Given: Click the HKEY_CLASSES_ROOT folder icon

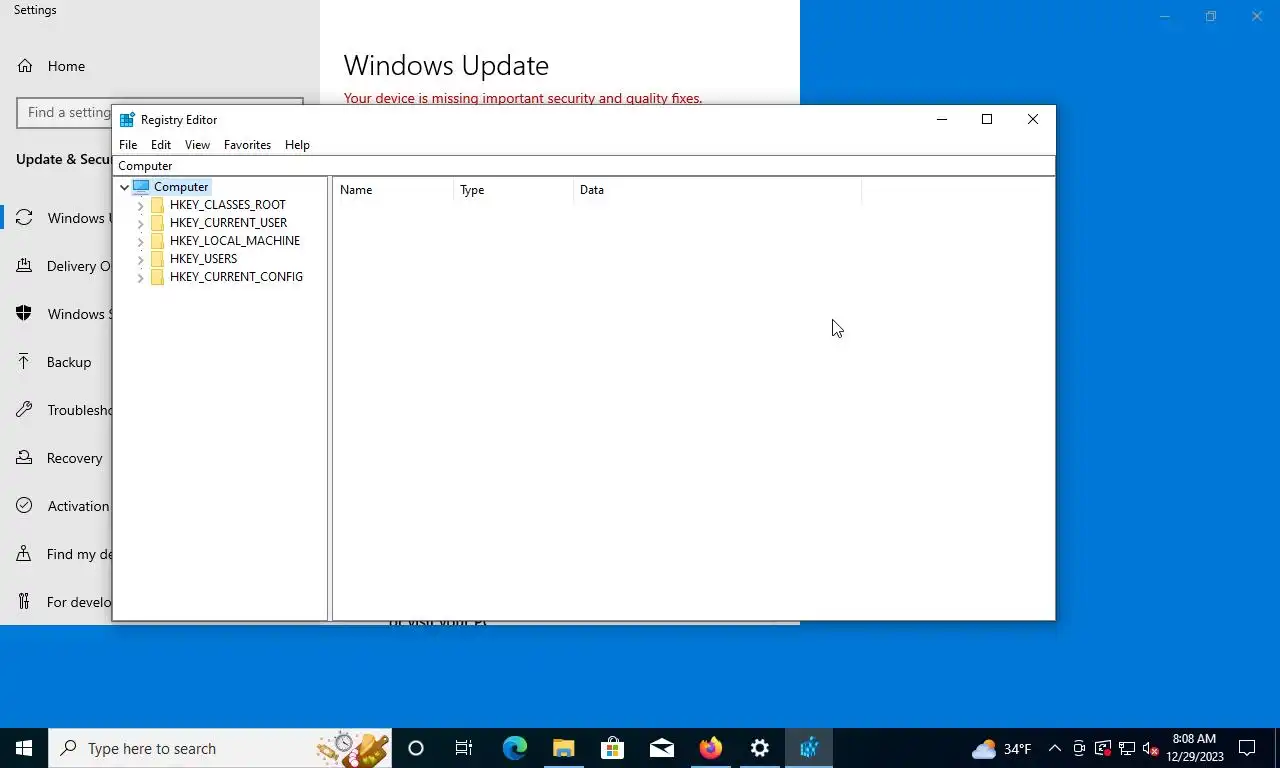Looking at the screenshot, I should pos(157,205).
